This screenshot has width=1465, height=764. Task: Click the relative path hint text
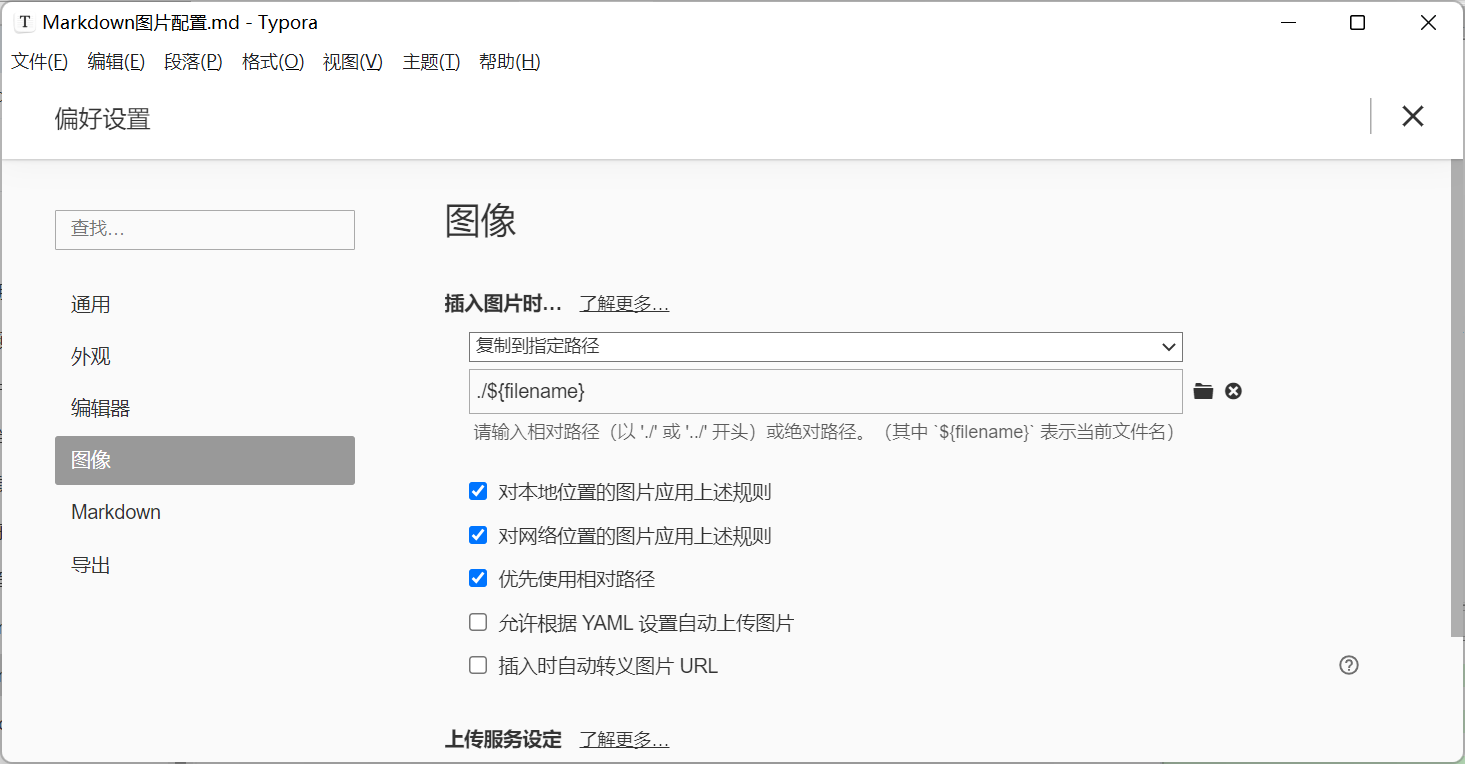click(827, 433)
